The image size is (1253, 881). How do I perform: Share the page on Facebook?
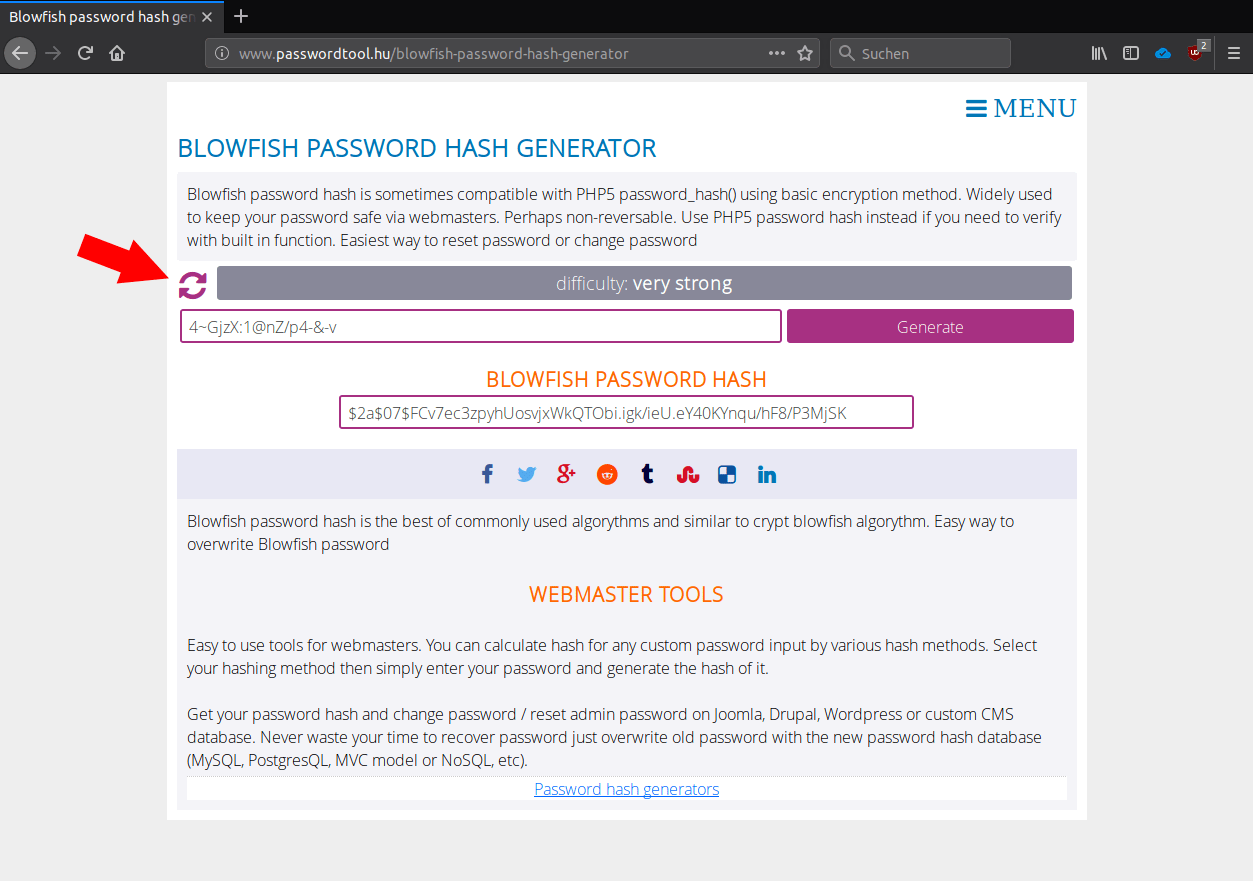point(487,474)
